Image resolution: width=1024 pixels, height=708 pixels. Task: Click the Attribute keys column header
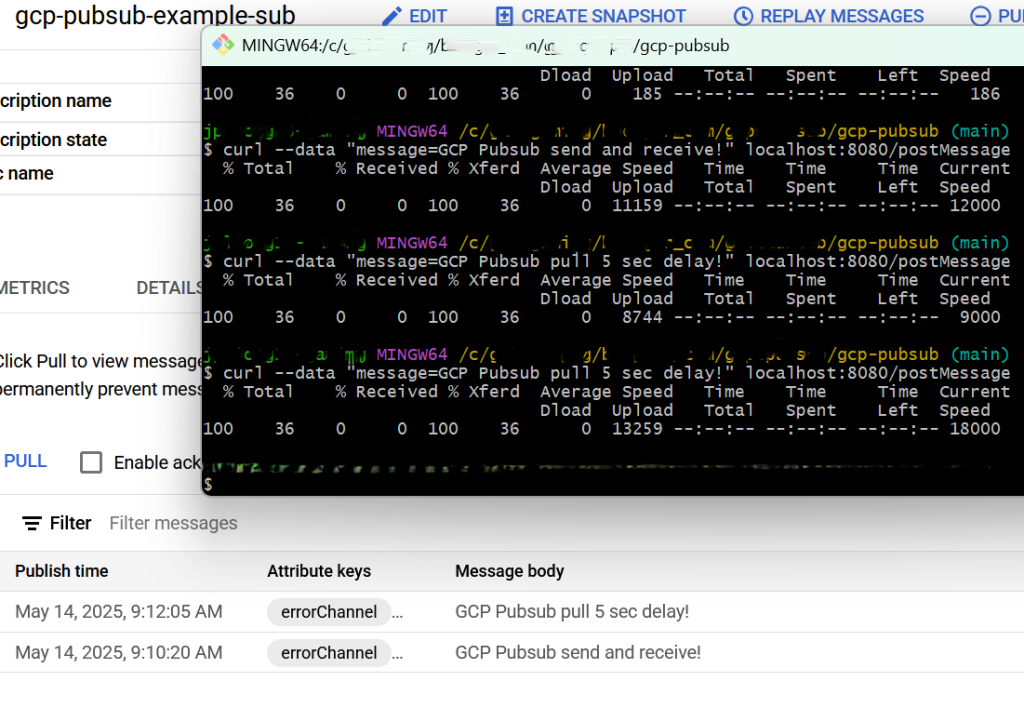pyautogui.click(x=319, y=571)
